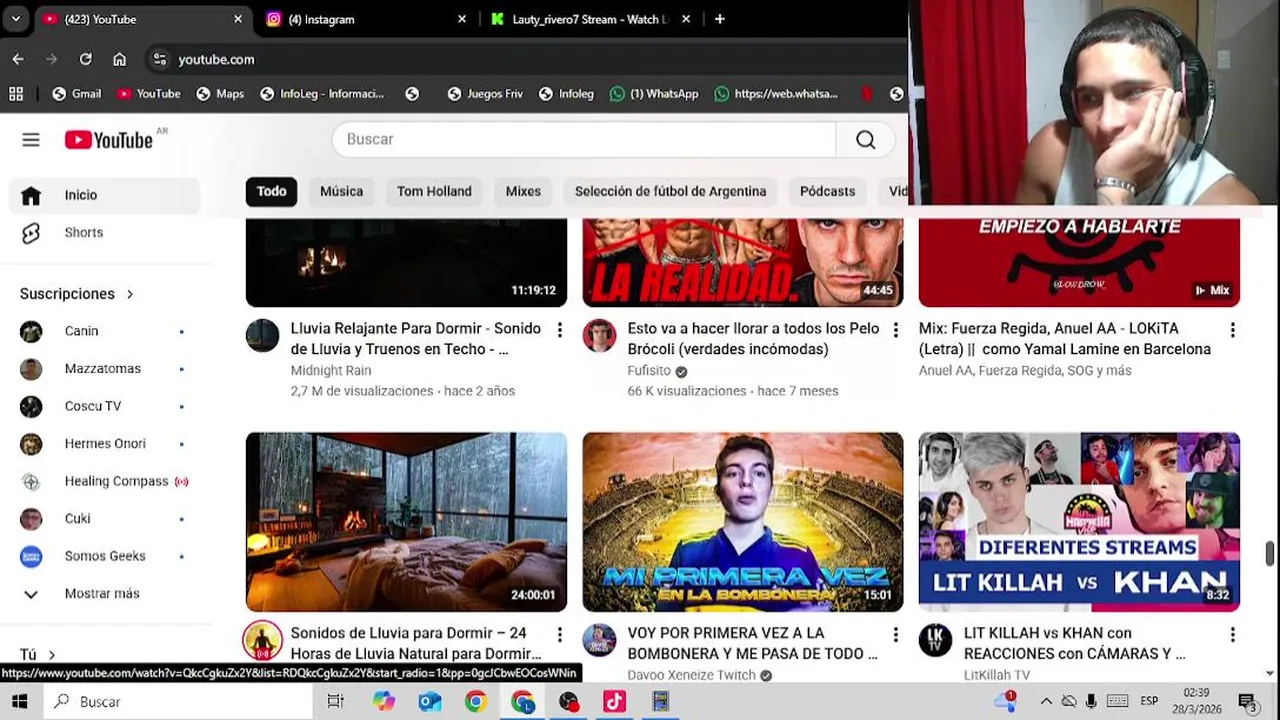The image size is (1280, 720).
Task: Open the Healing Compass live channel
Action: (x=104, y=481)
